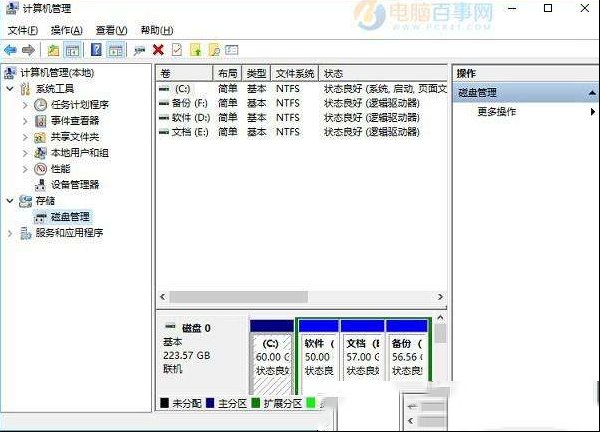
Task: Click the Back arrow toolbar icon
Action: [10, 50]
